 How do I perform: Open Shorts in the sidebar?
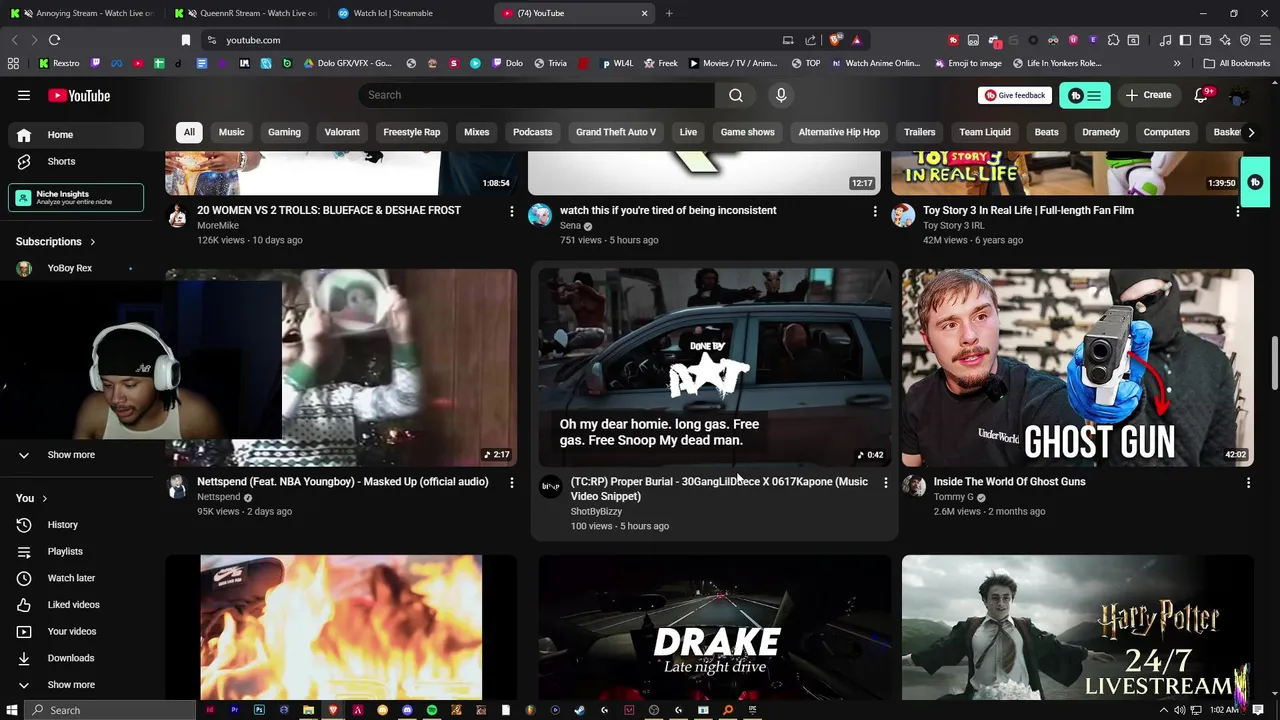point(76,161)
